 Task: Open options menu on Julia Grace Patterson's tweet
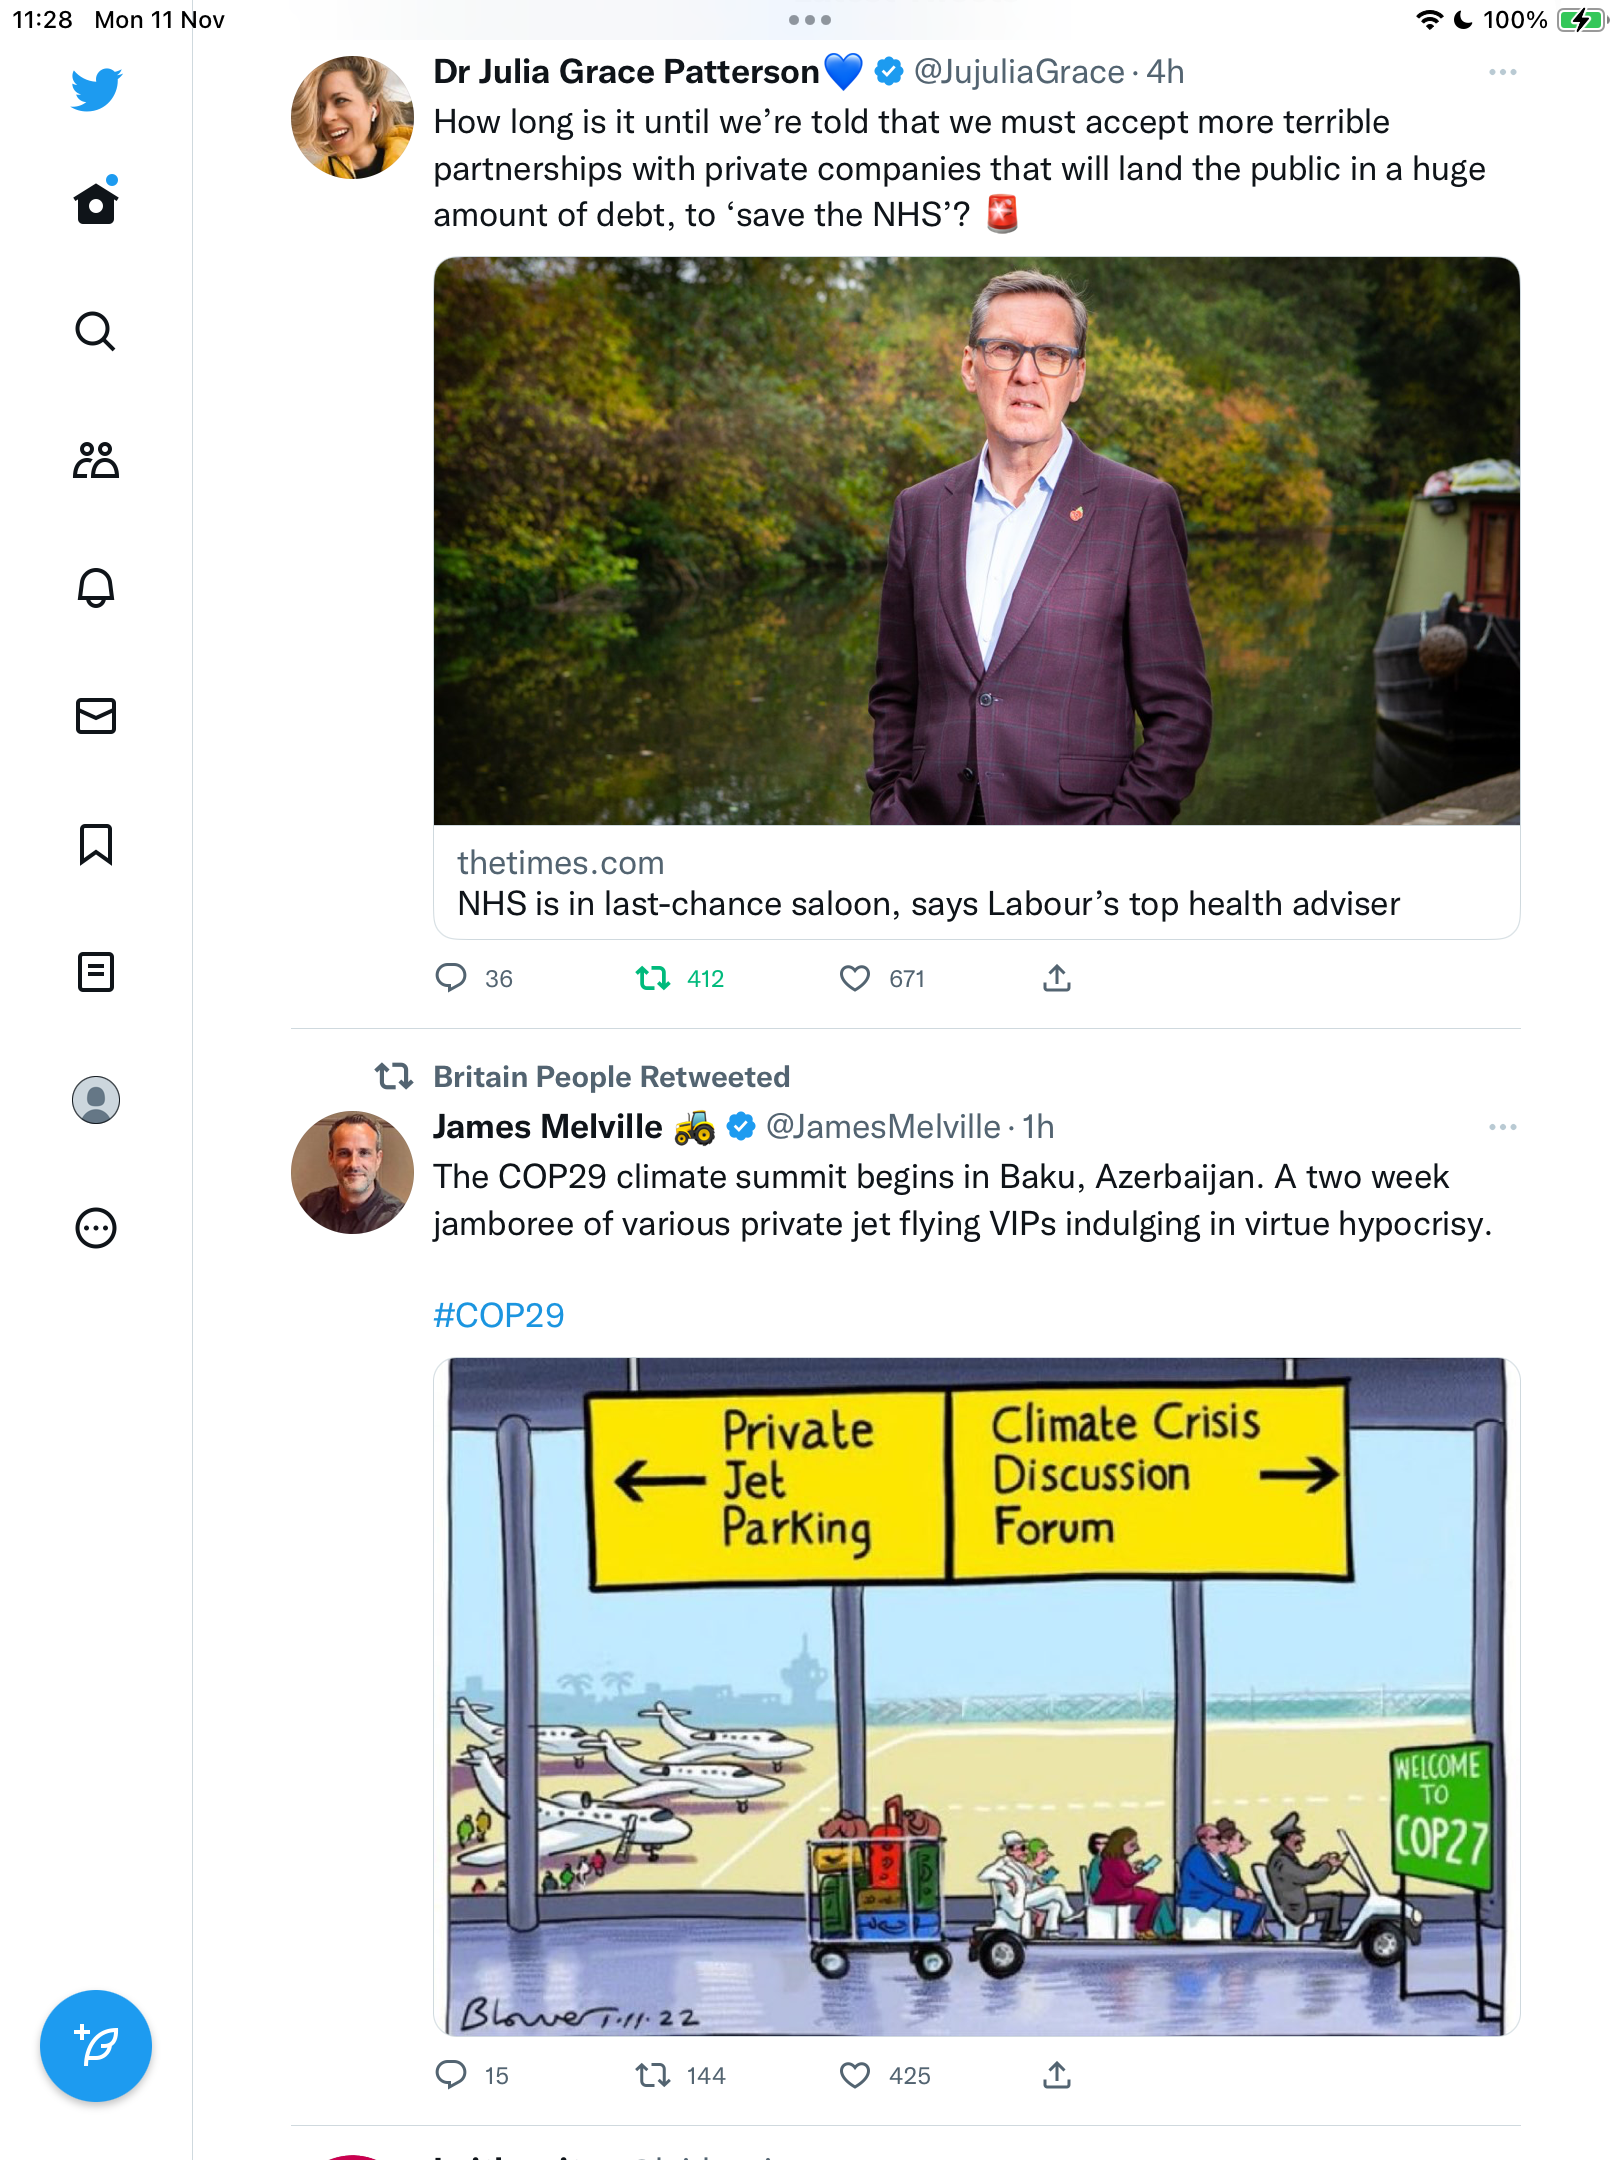pyautogui.click(x=1502, y=72)
